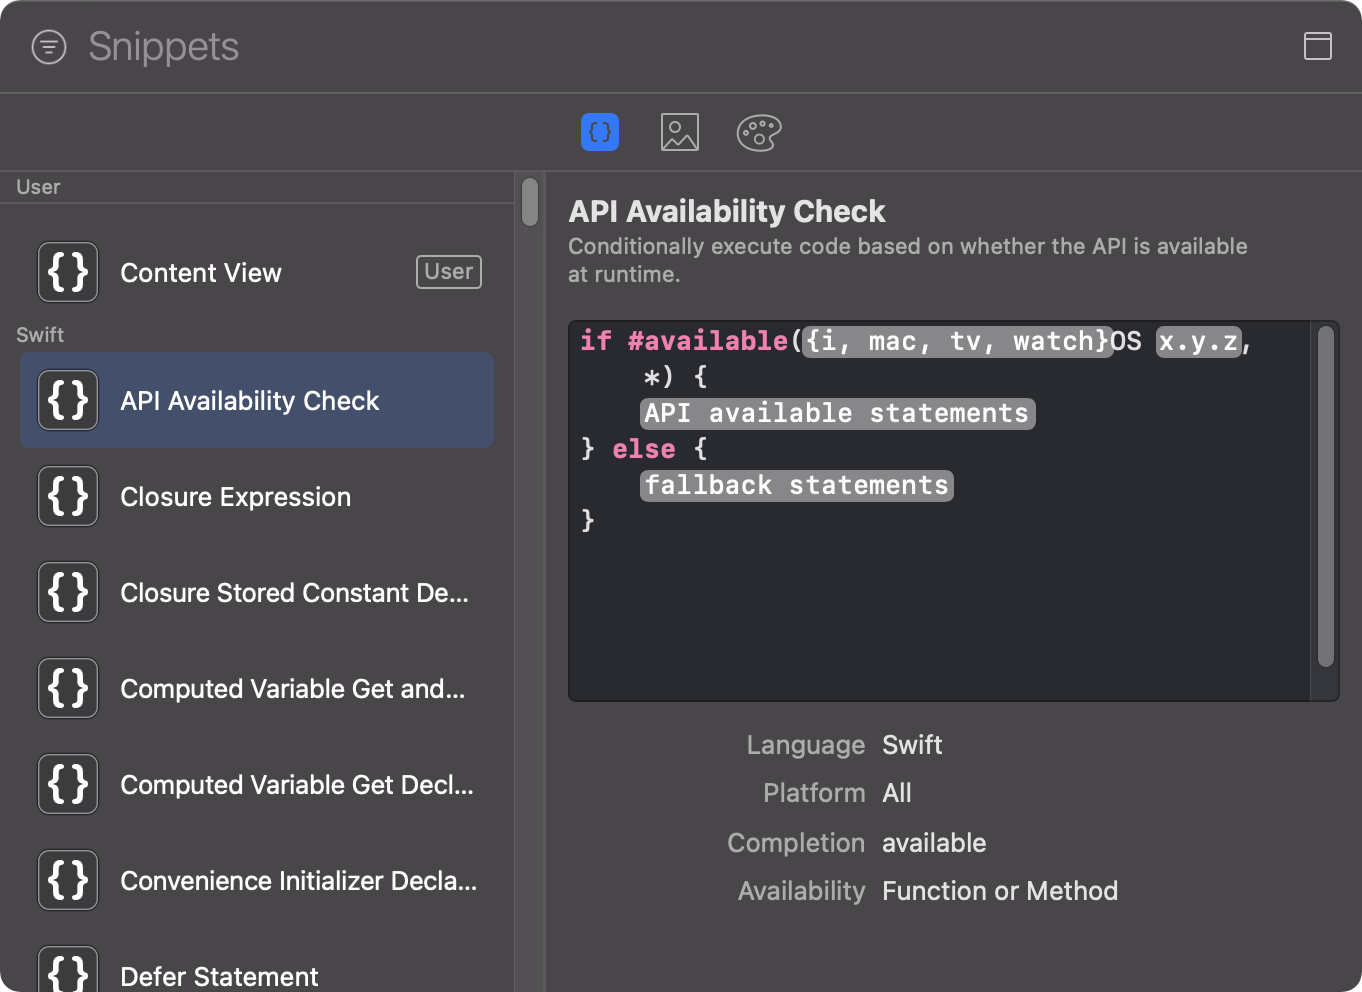Select the code snippets tab icon
This screenshot has width=1362, height=992.
[x=600, y=132]
